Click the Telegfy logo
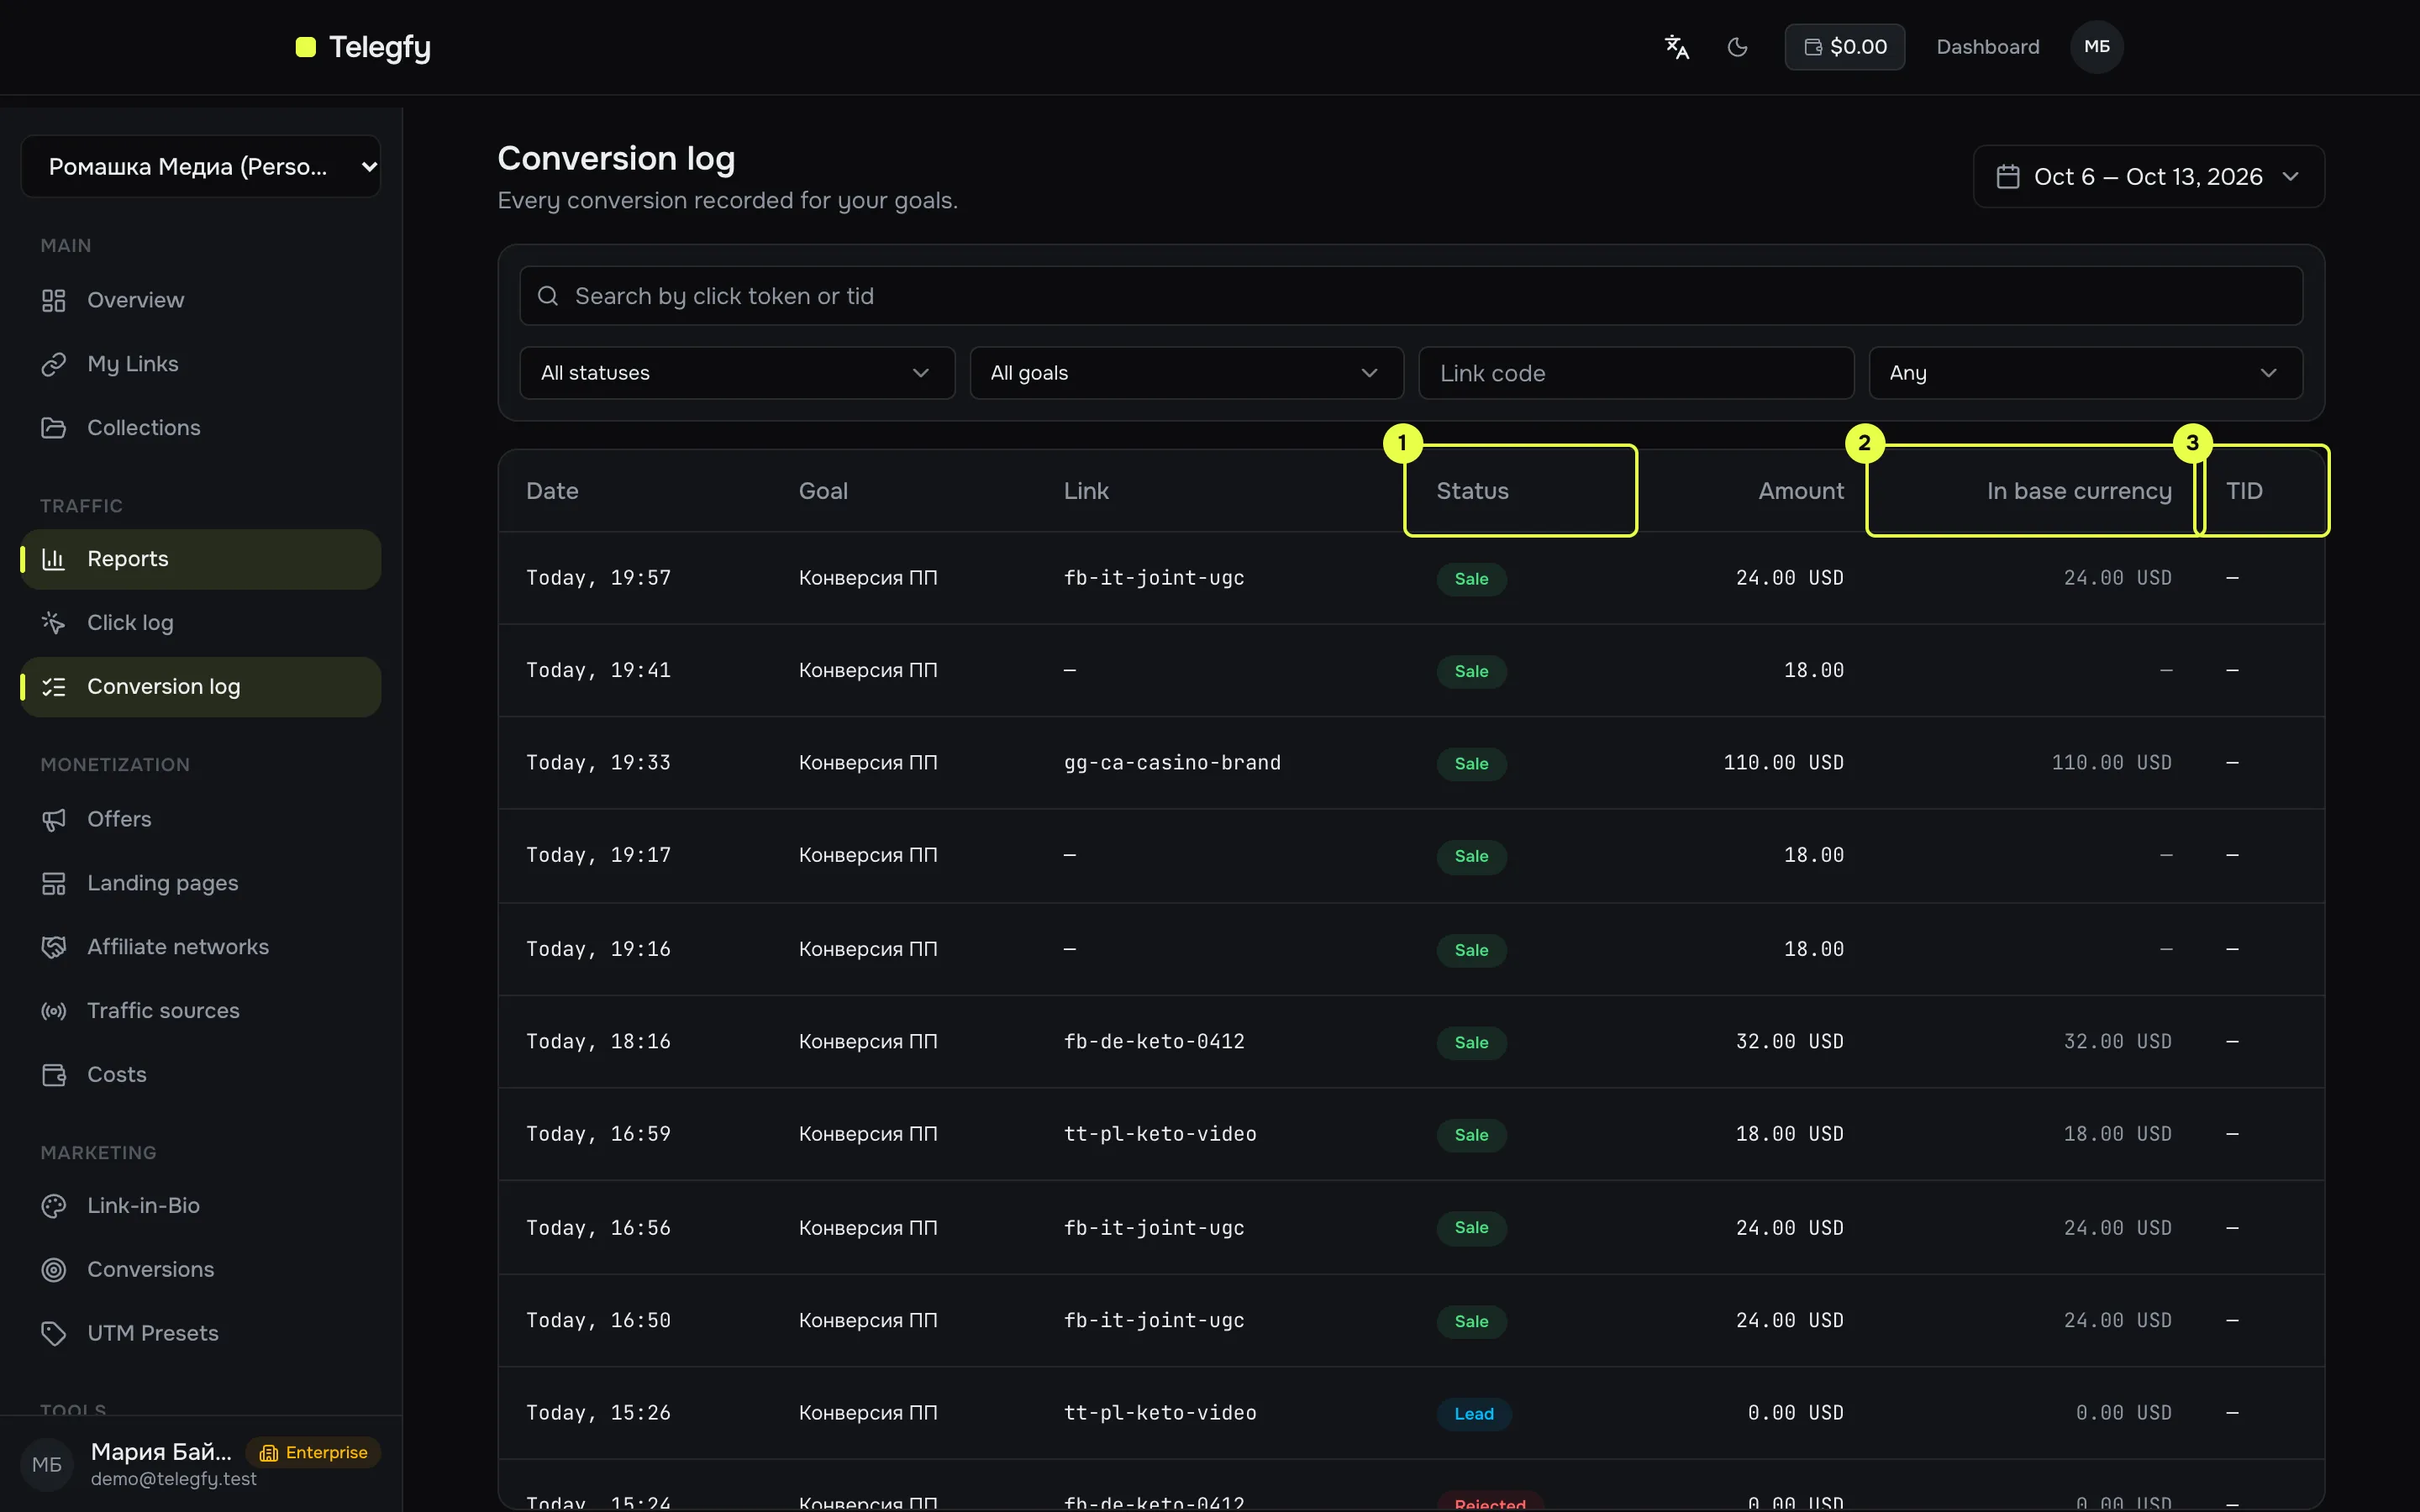 pyautogui.click(x=363, y=47)
